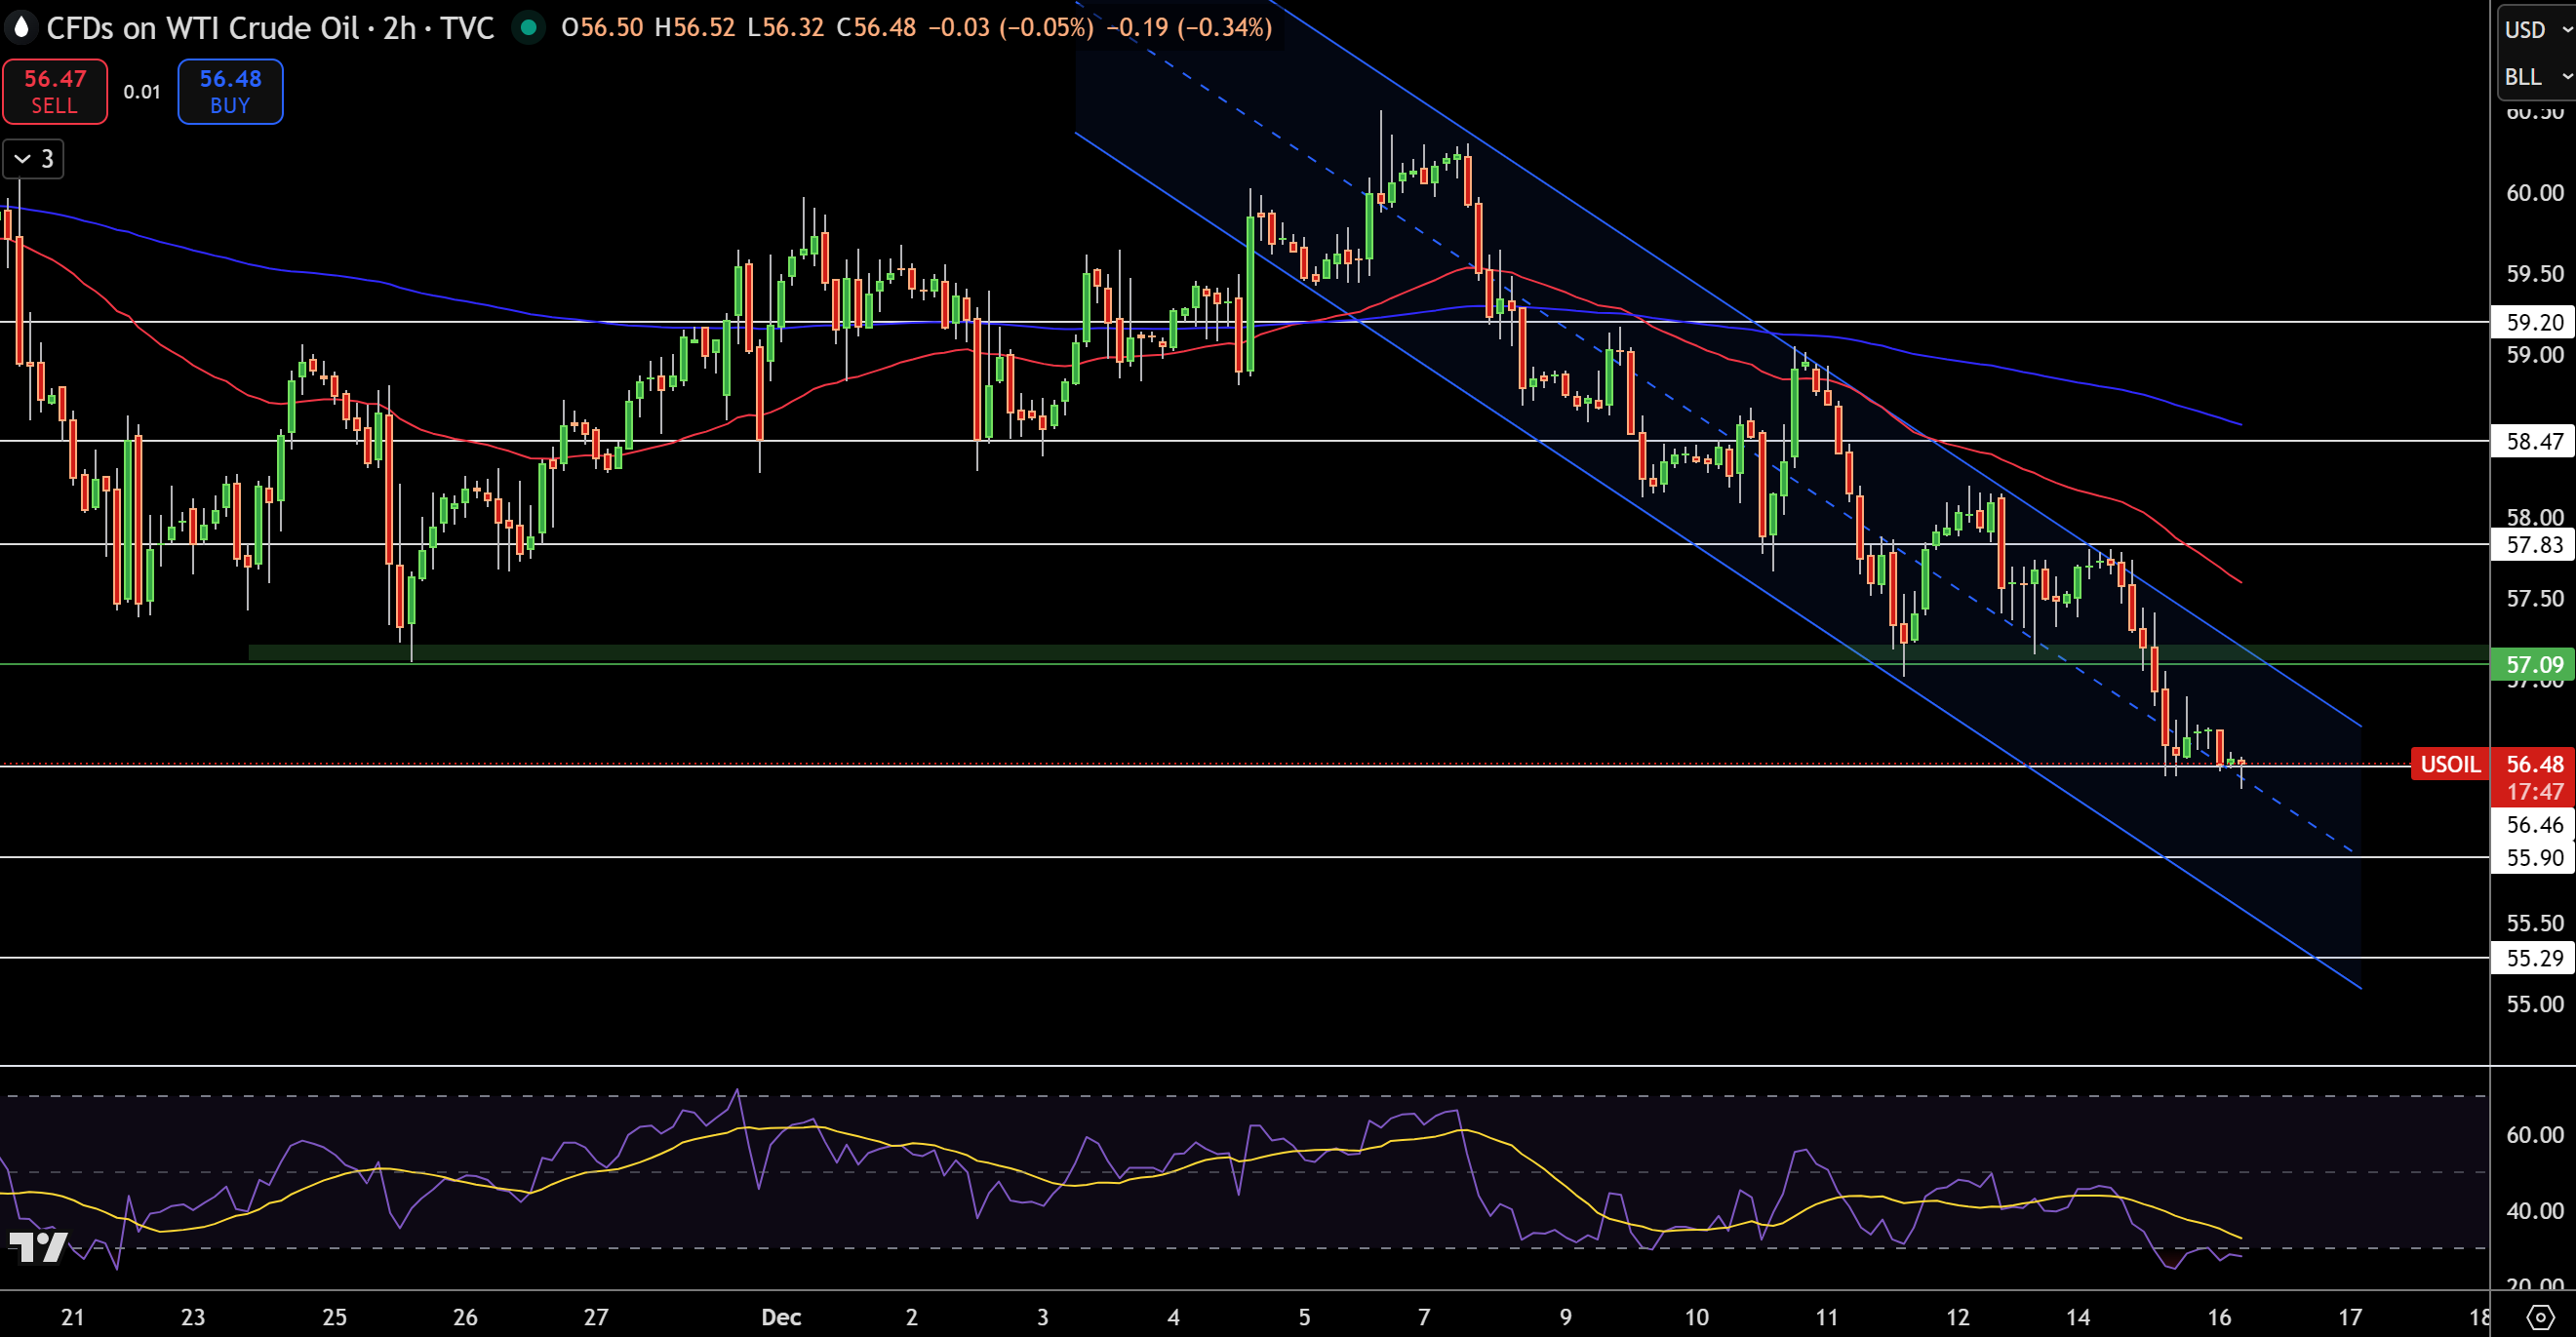
Task: Click the green market status dot
Action: point(528,27)
